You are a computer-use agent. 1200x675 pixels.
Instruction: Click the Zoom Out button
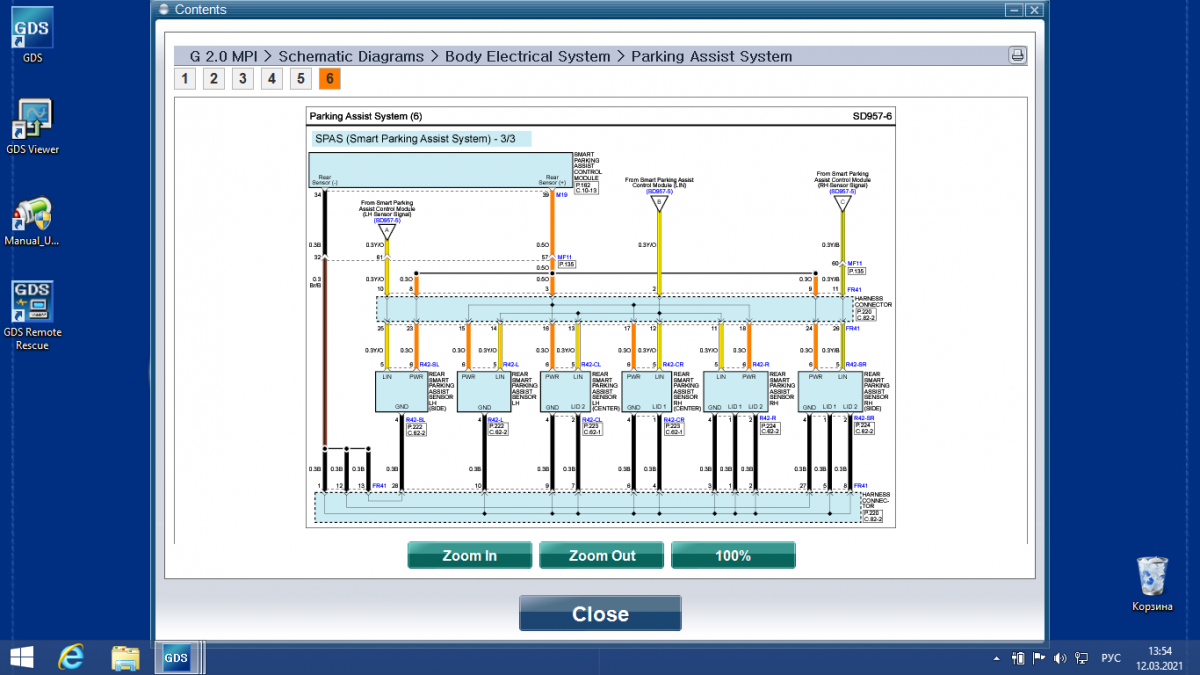point(602,555)
